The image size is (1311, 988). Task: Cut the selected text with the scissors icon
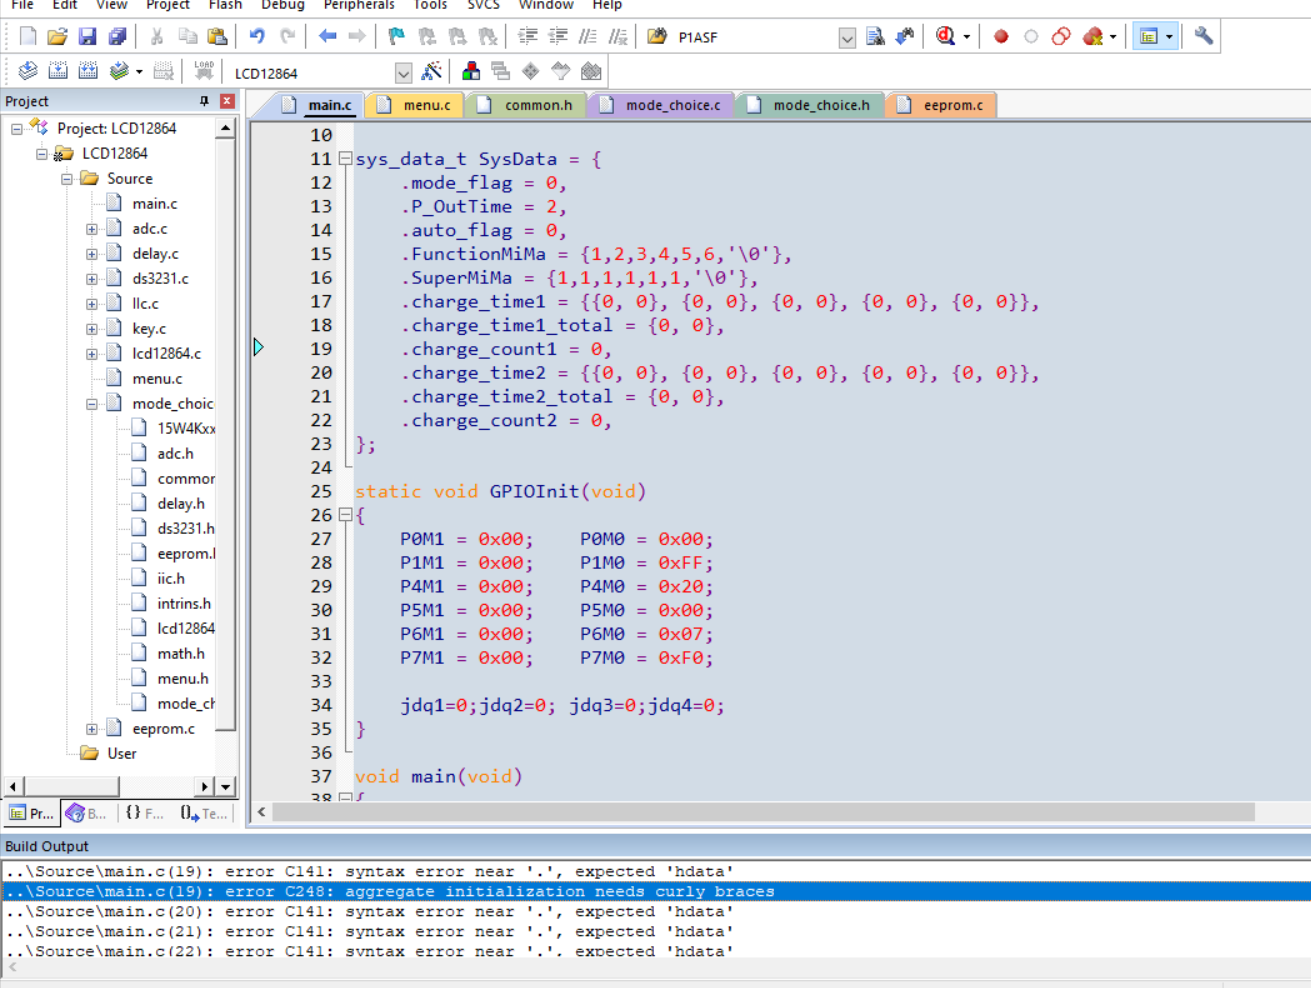157,37
